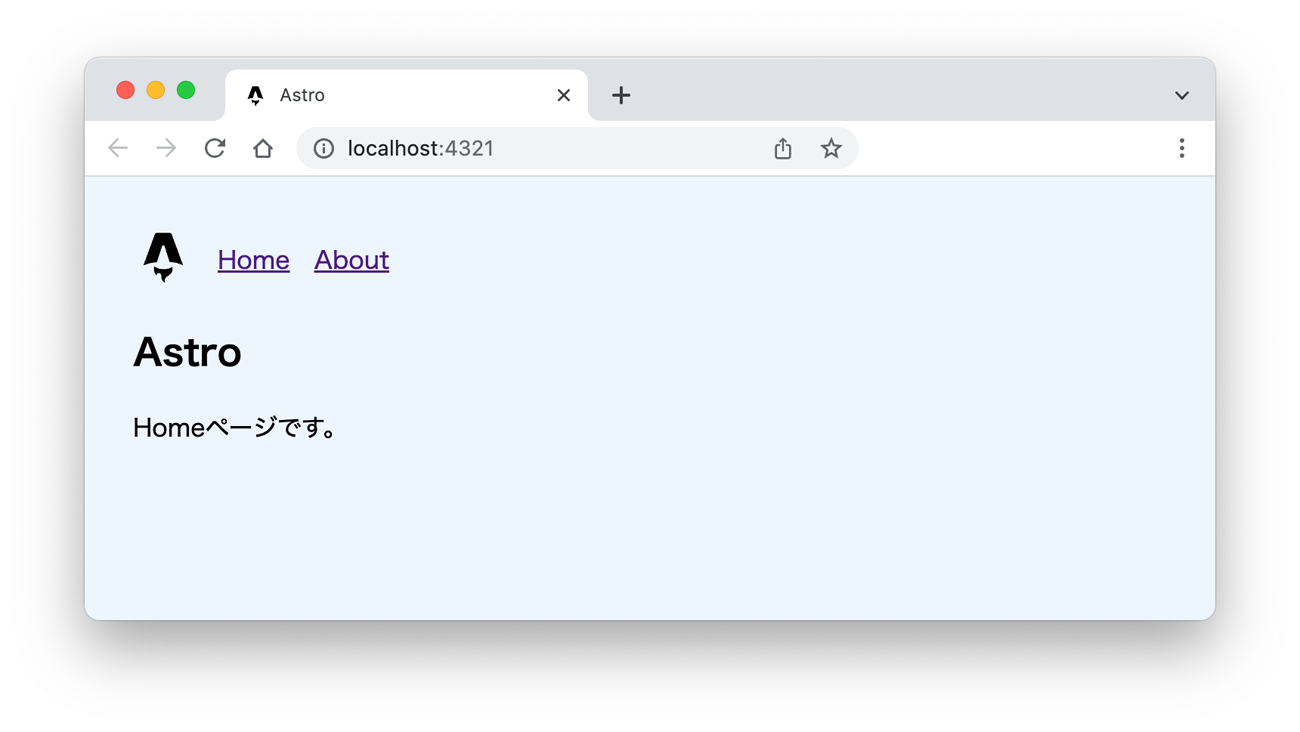The image size is (1300, 732).
Task: Minimize the window with the yellow button
Action: [155, 90]
